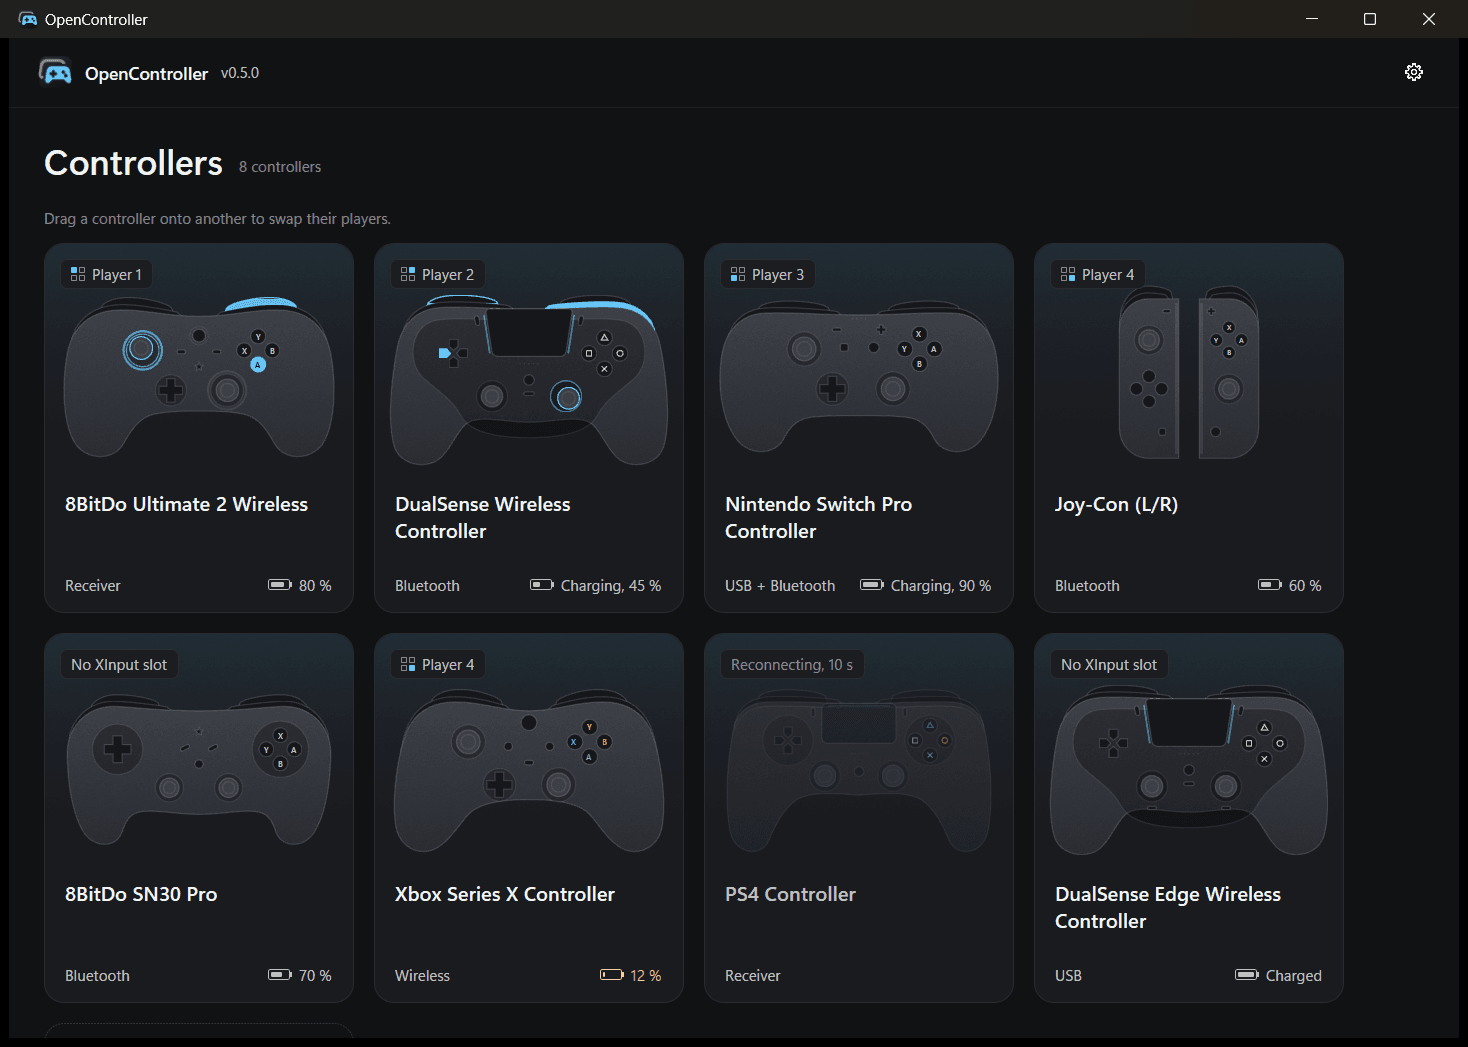The height and width of the screenshot is (1047, 1468).
Task: Click No XInput slot badge on 8BitDo SN30 Pro
Action: (x=119, y=664)
